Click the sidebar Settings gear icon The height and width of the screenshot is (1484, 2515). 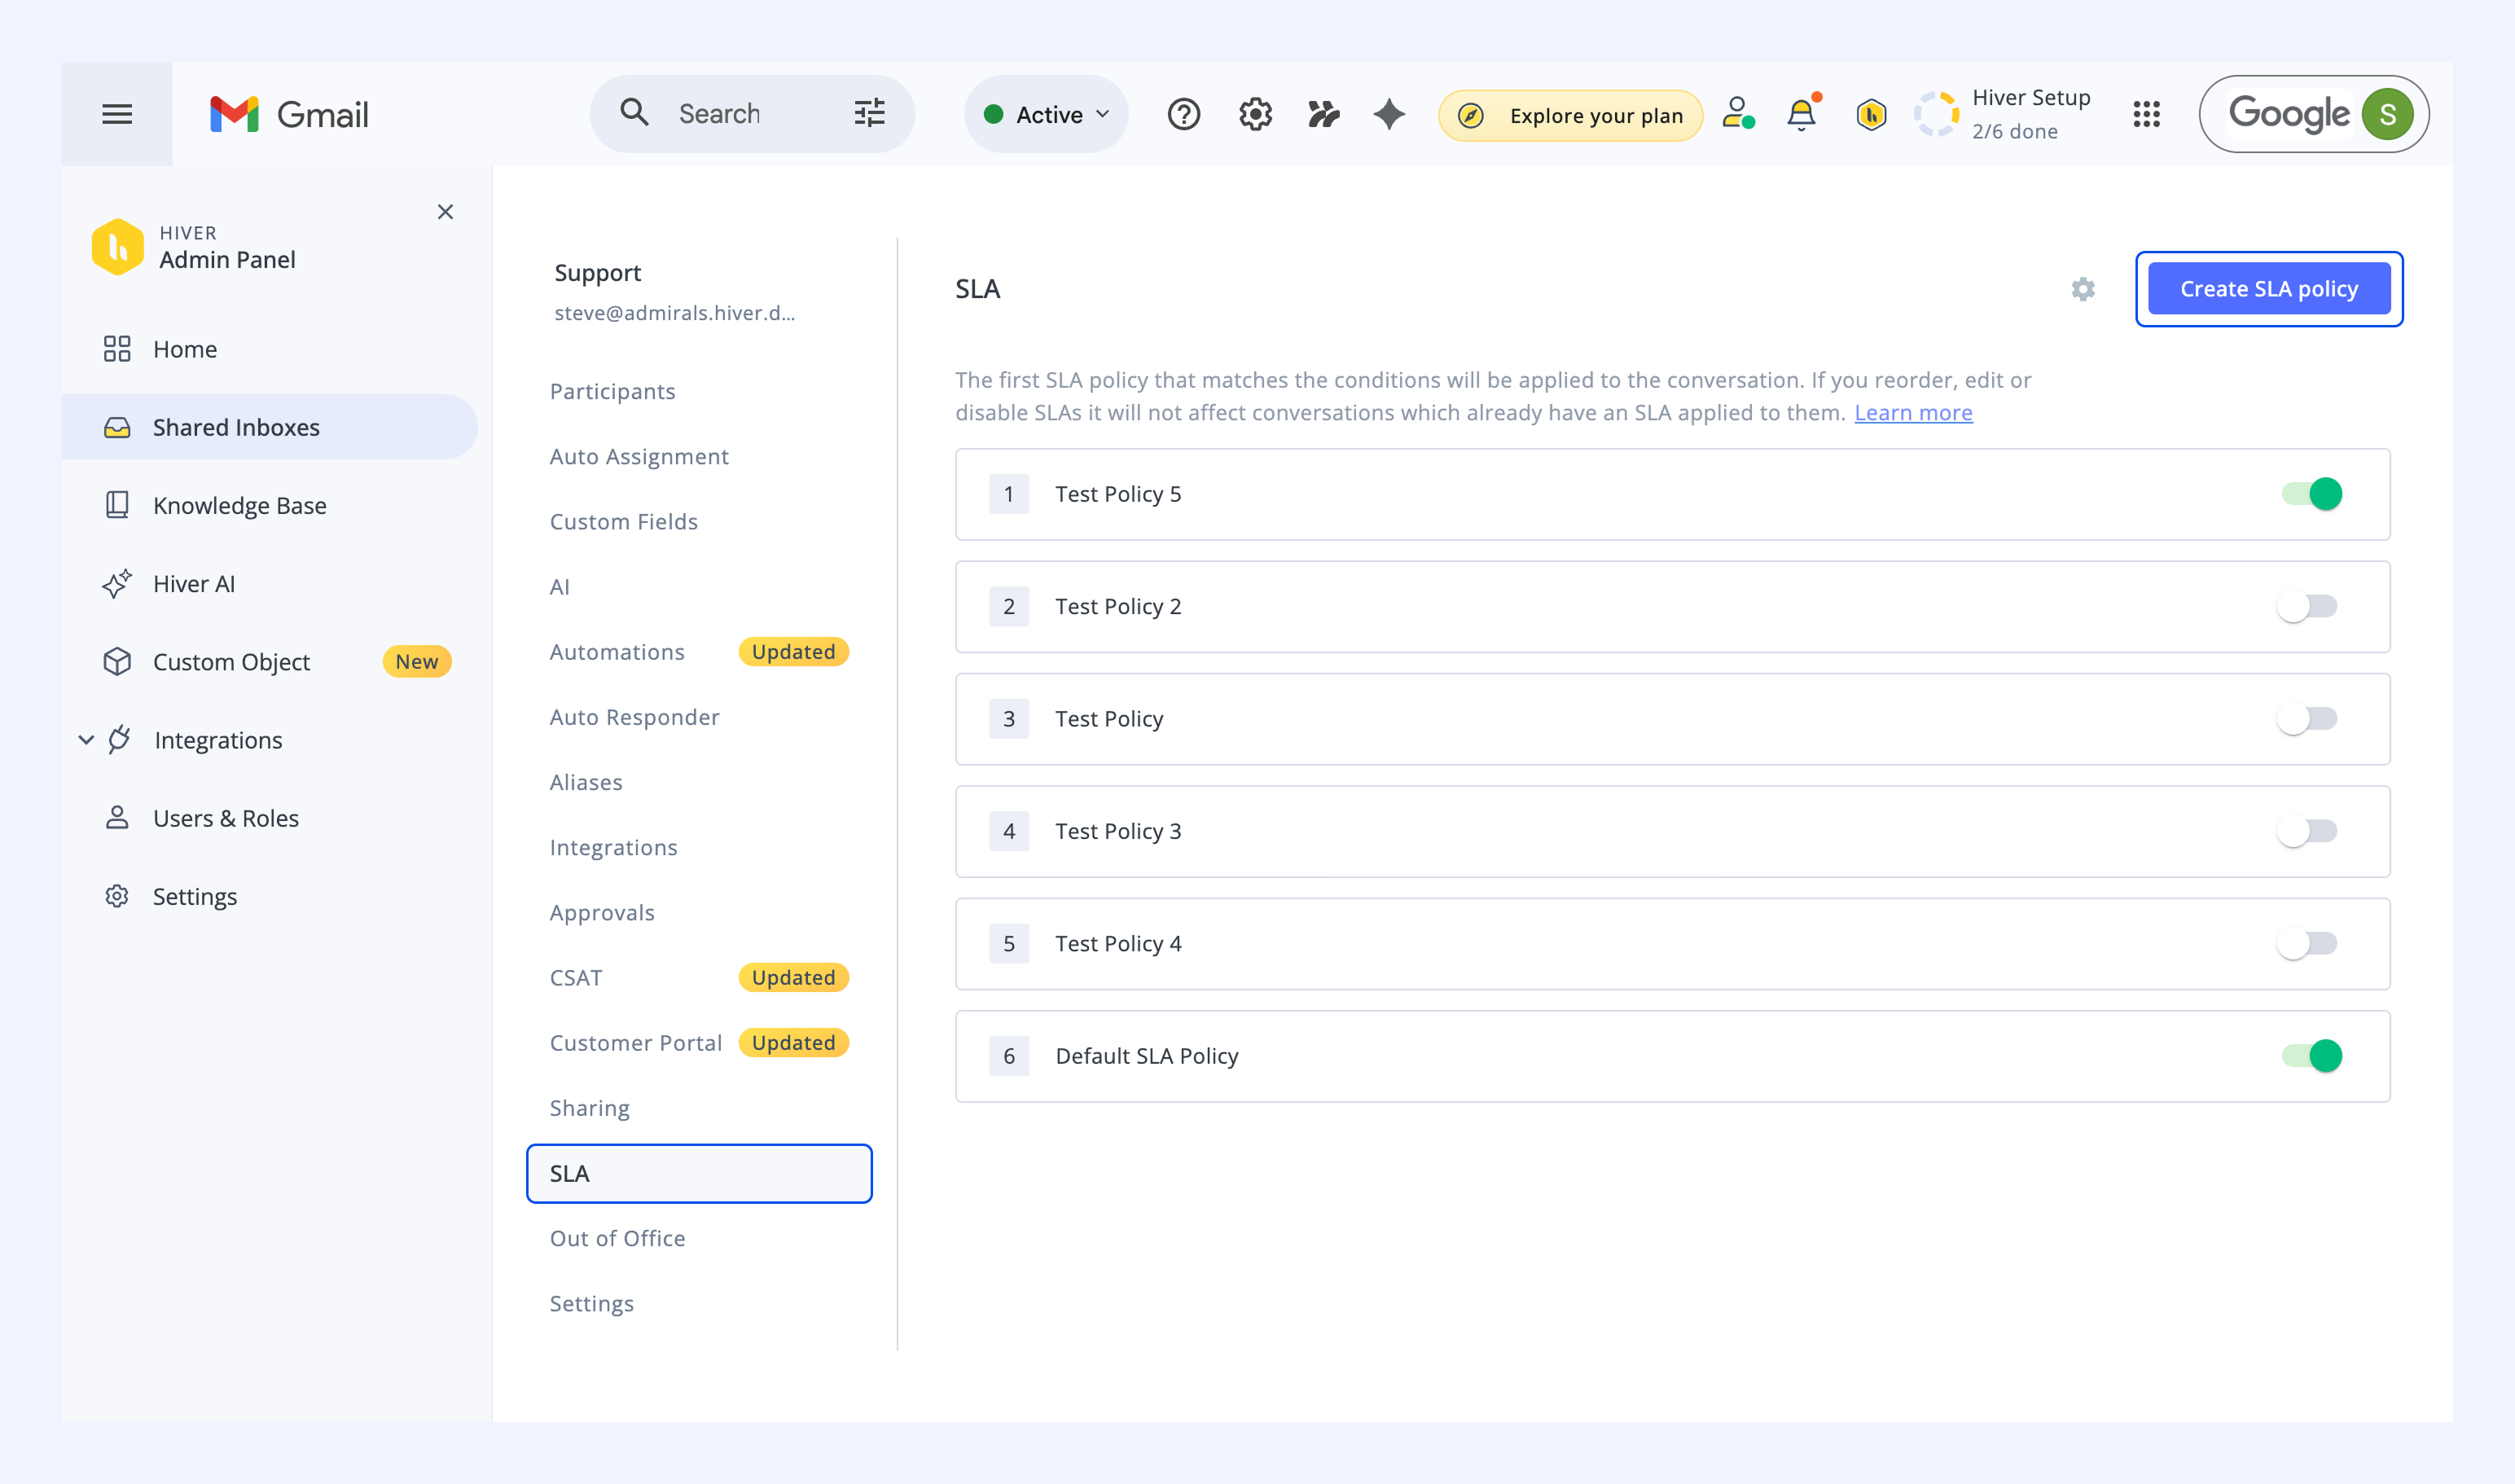[x=117, y=896]
